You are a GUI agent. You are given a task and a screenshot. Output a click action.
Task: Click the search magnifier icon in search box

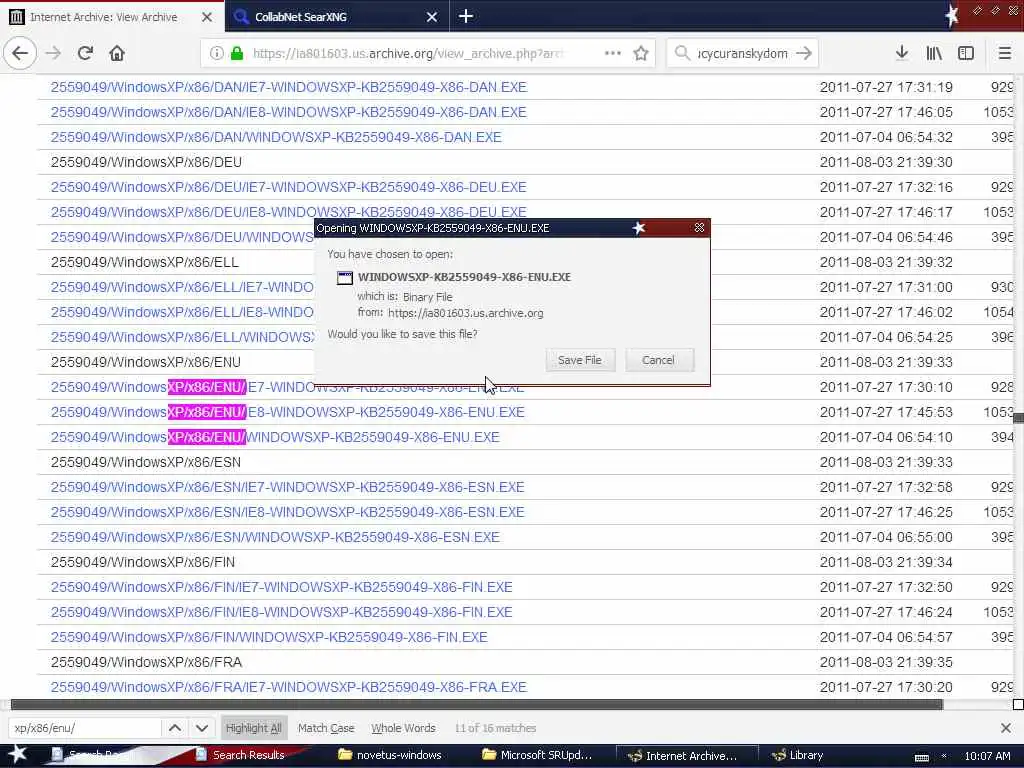[682, 53]
